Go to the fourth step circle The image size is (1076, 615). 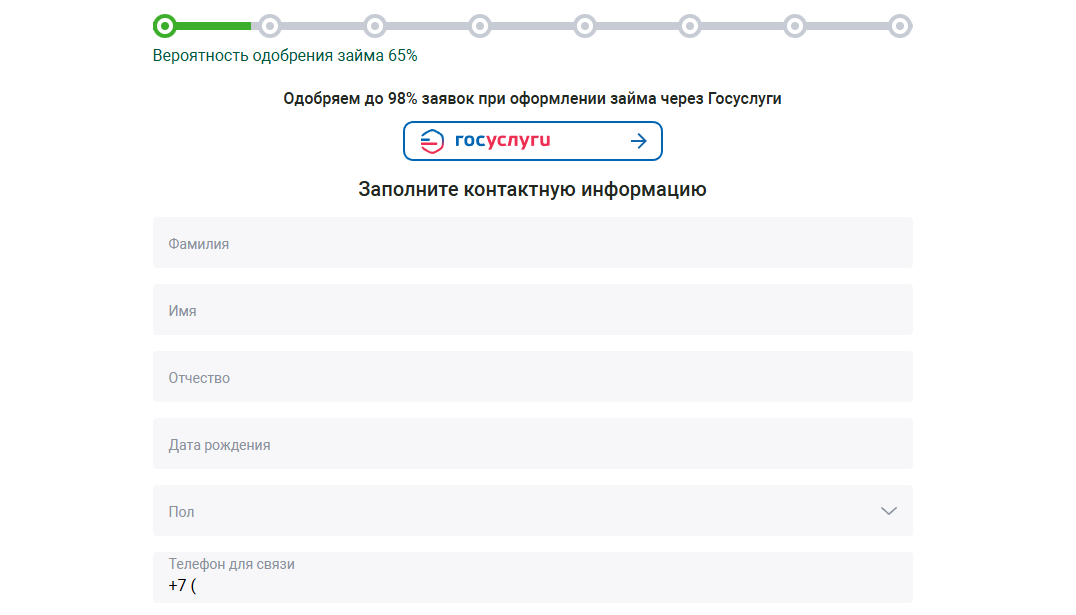click(x=480, y=26)
